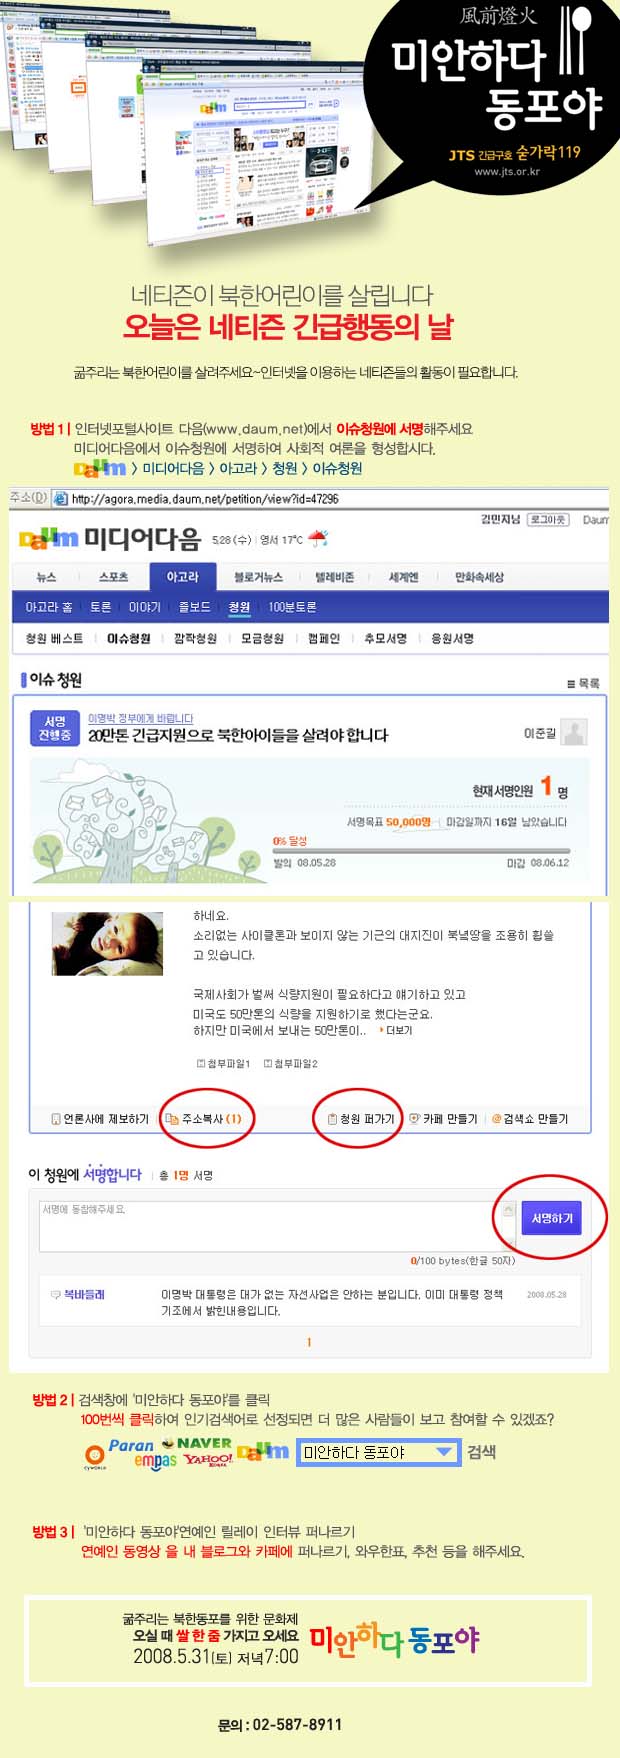Click the scroll arrow in signature box

[x=509, y=1210]
